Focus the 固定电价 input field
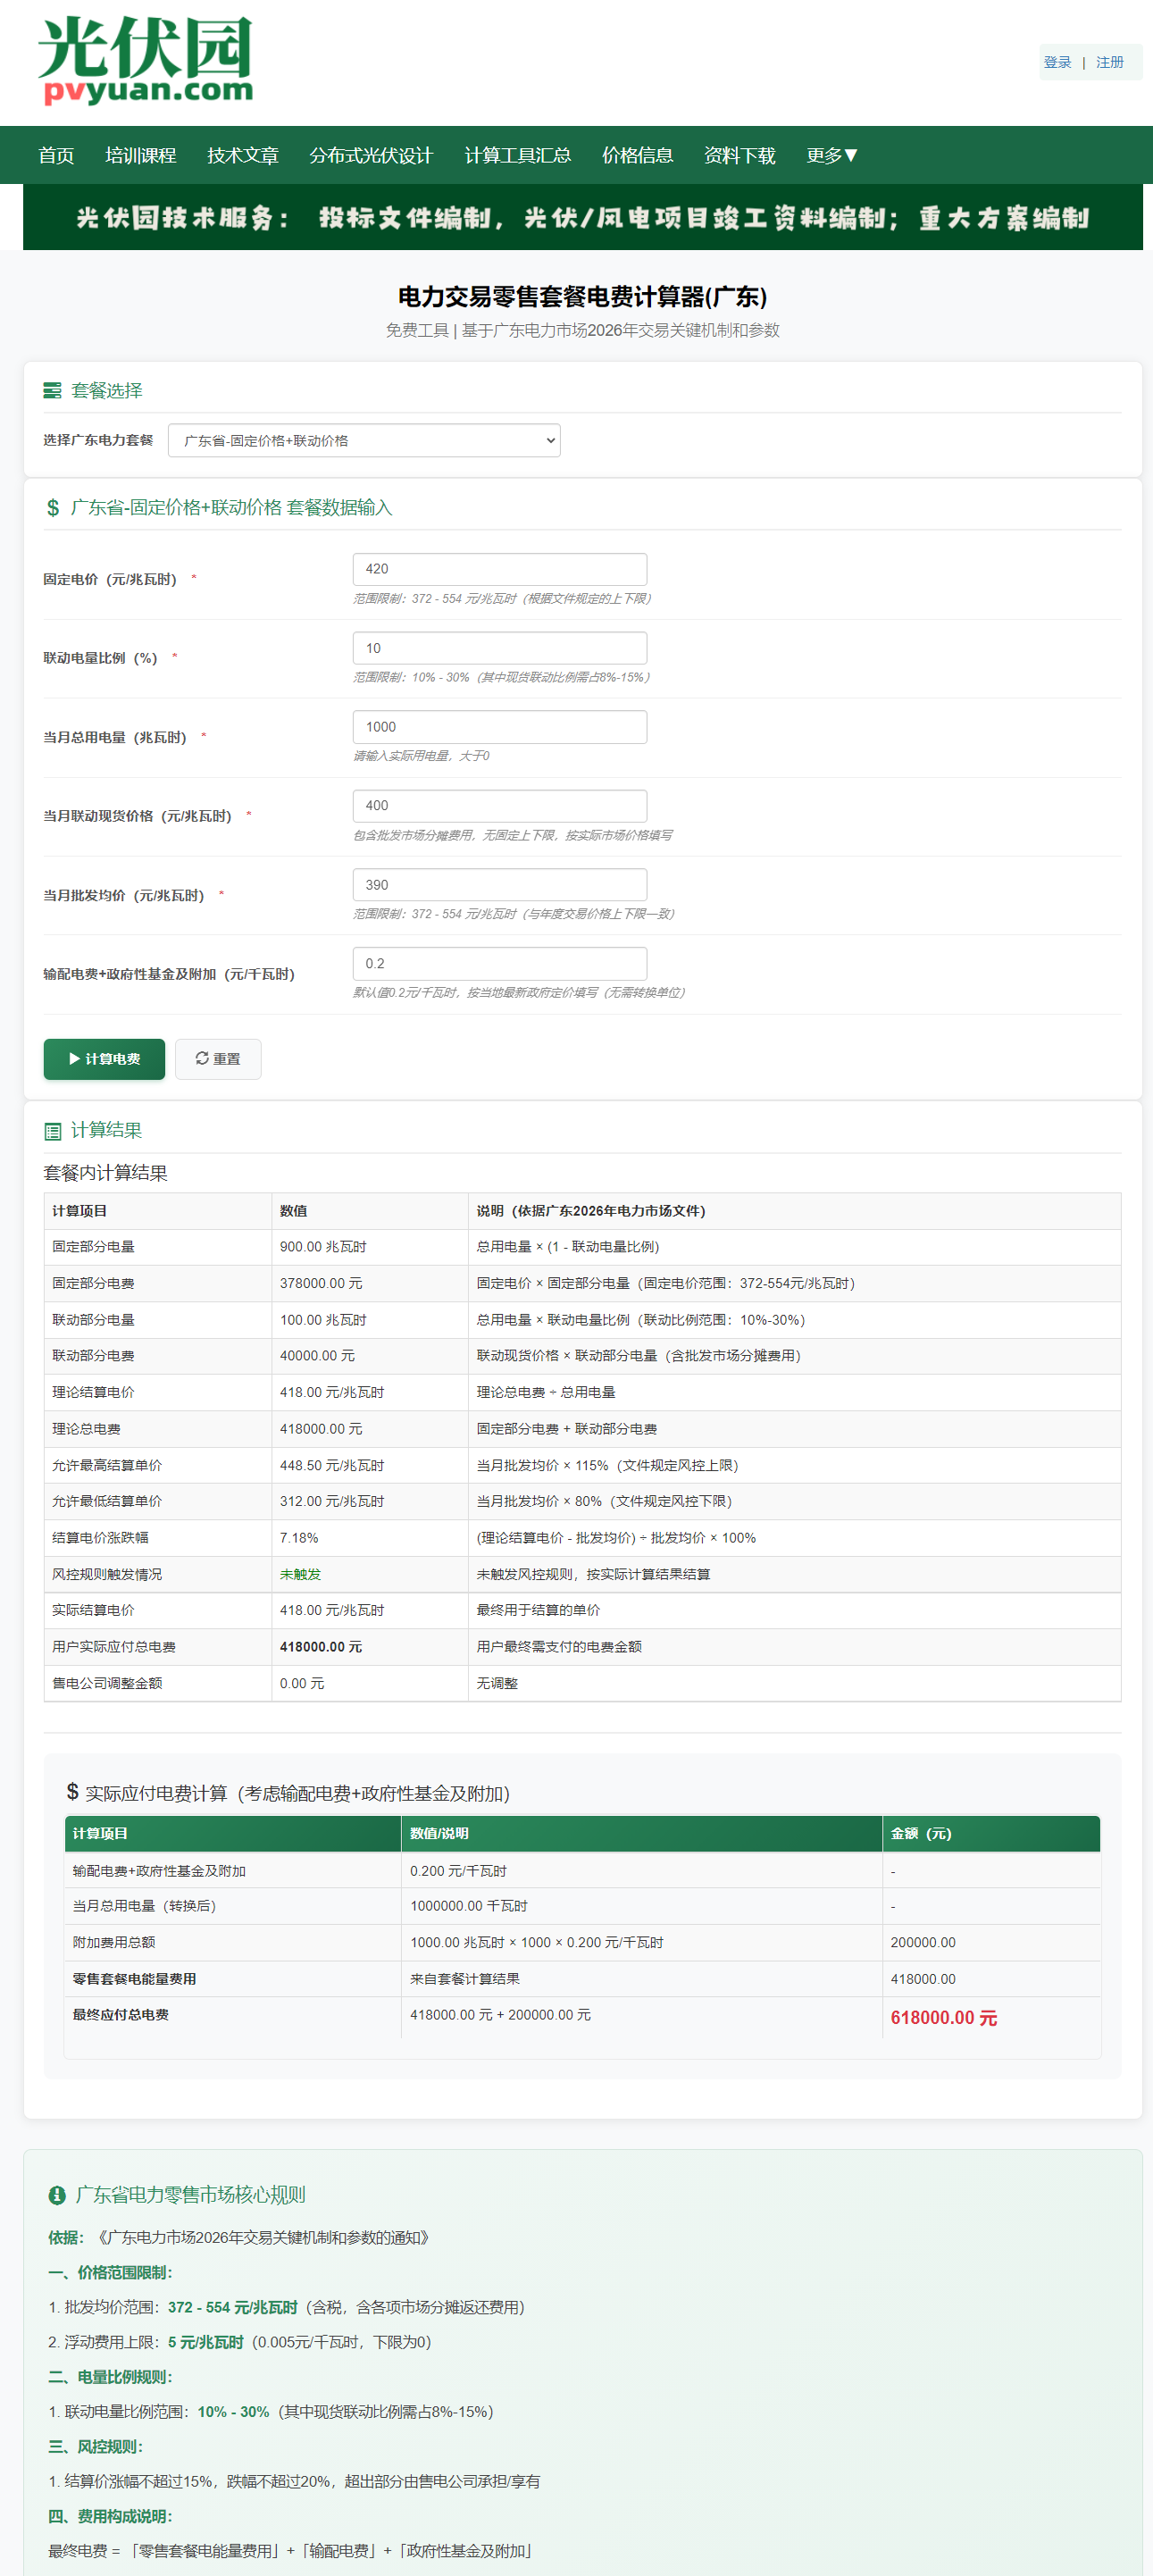Viewport: 1153px width, 2576px height. click(499, 569)
